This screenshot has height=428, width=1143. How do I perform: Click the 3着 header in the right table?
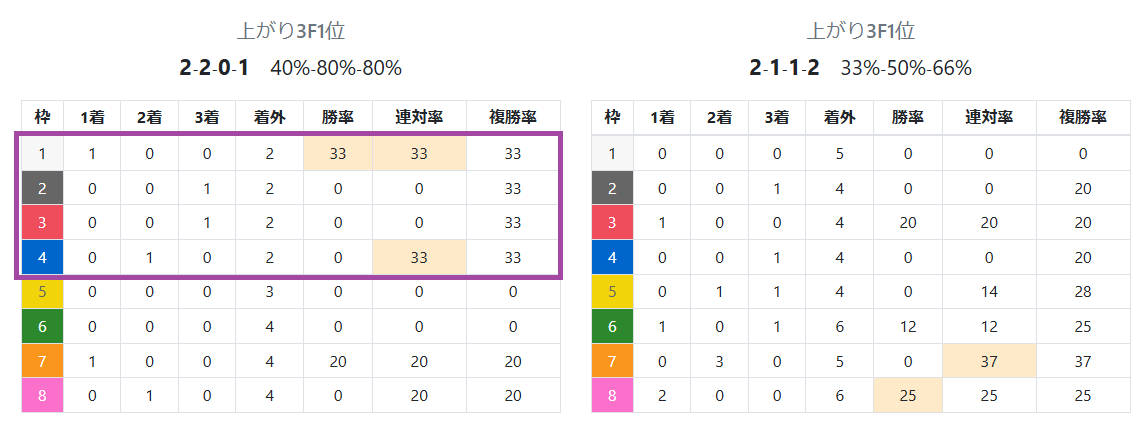click(x=777, y=117)
